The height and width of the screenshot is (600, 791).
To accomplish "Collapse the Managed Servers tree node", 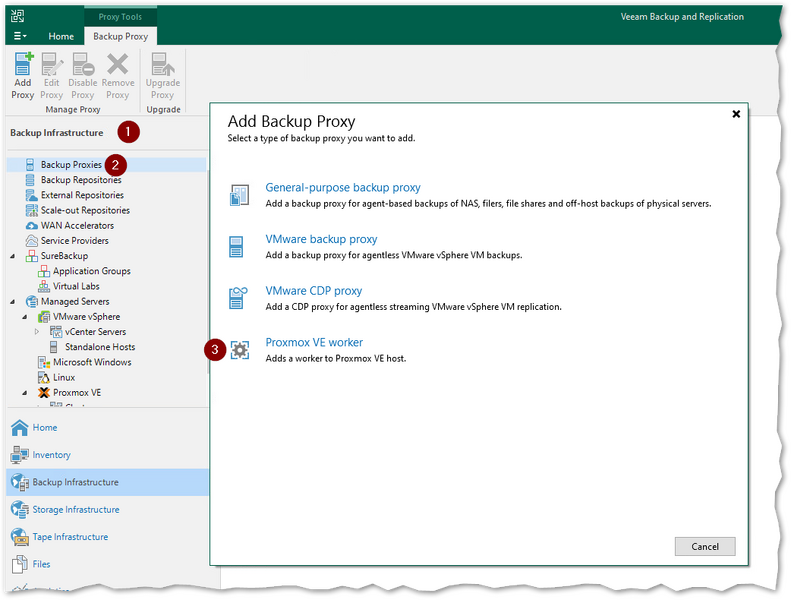I will [x=14, y=301].
